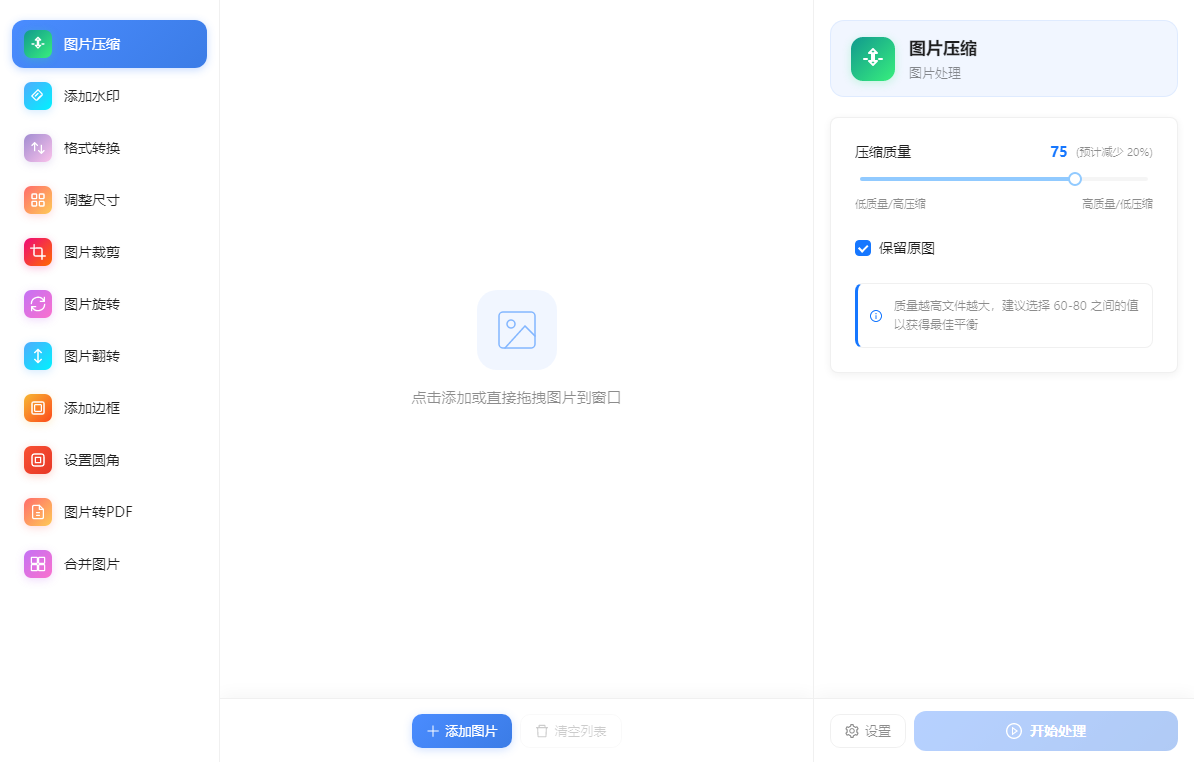Go to 图片裁剪 tool
This screenshot has height=762, width=1194.
tap(110, 252)
